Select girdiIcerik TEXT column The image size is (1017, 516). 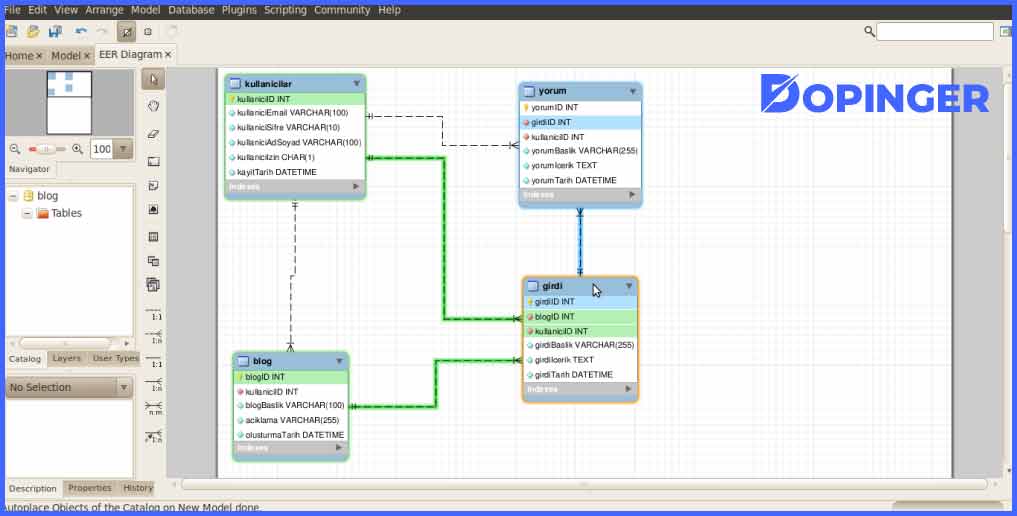click(580, 360)
